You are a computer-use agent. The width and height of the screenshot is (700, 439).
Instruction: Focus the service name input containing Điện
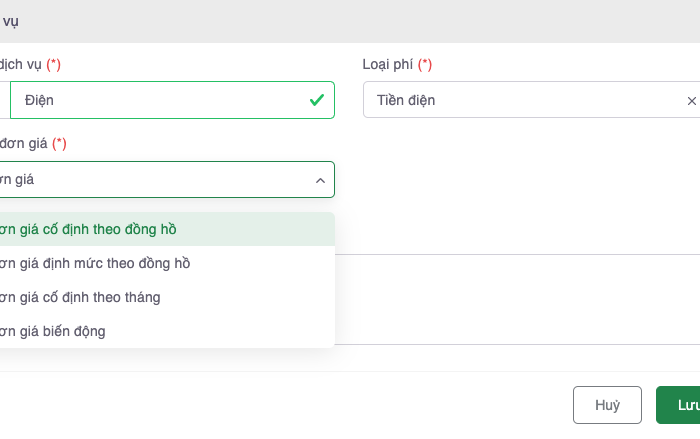(x=160, y=100)
